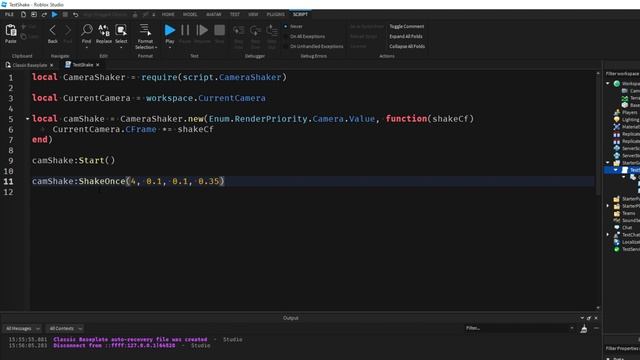This screenshot has width=640, height=360.
Task: Expand the StarterPlayer tree node
Action: tap(608, 206)
